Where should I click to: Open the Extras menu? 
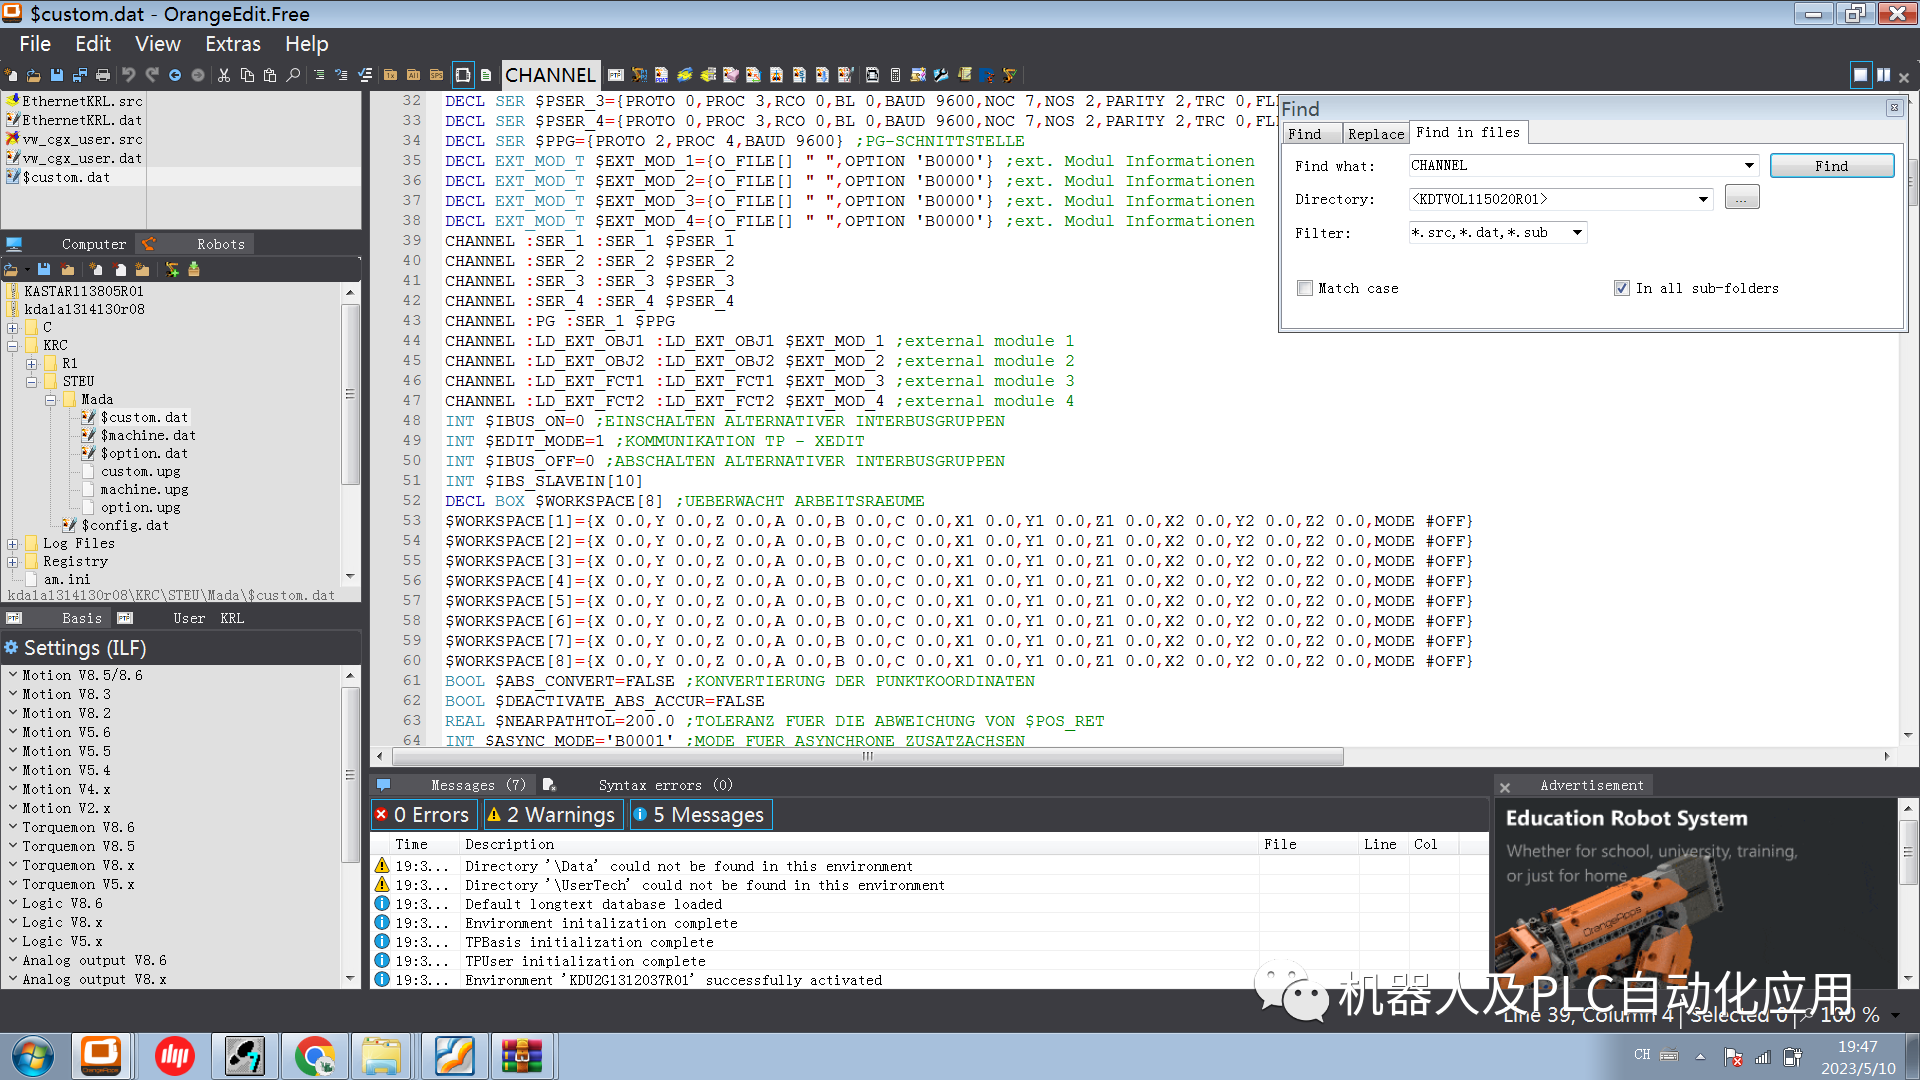coord(233,44)
